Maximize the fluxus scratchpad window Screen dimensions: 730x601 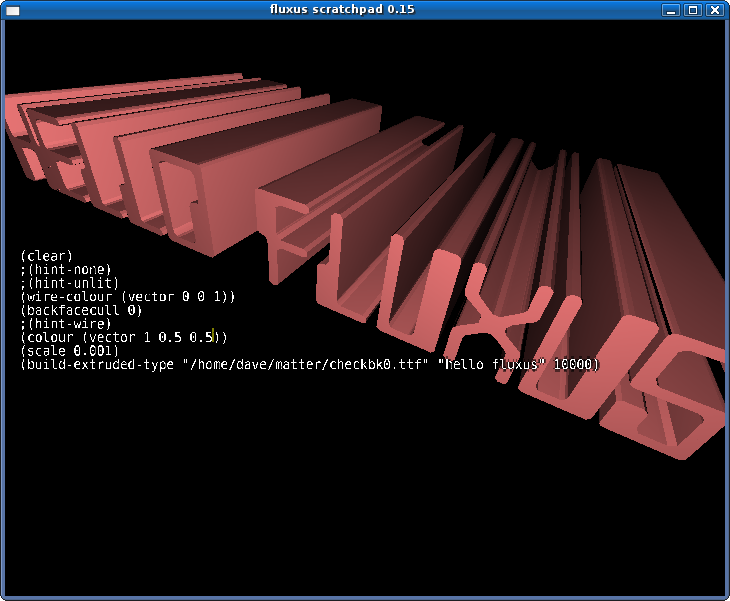pyautogui.click(x=693, y=10)
